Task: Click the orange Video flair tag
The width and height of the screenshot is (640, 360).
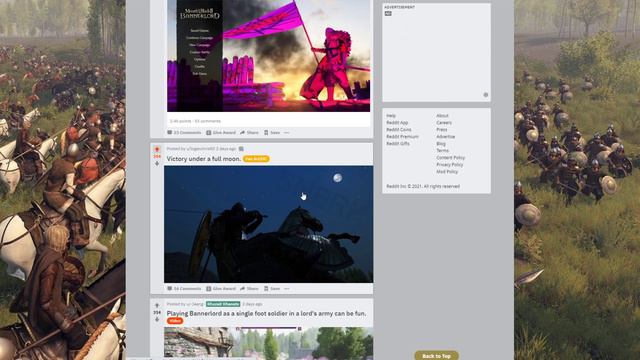Action: [175, 321]
